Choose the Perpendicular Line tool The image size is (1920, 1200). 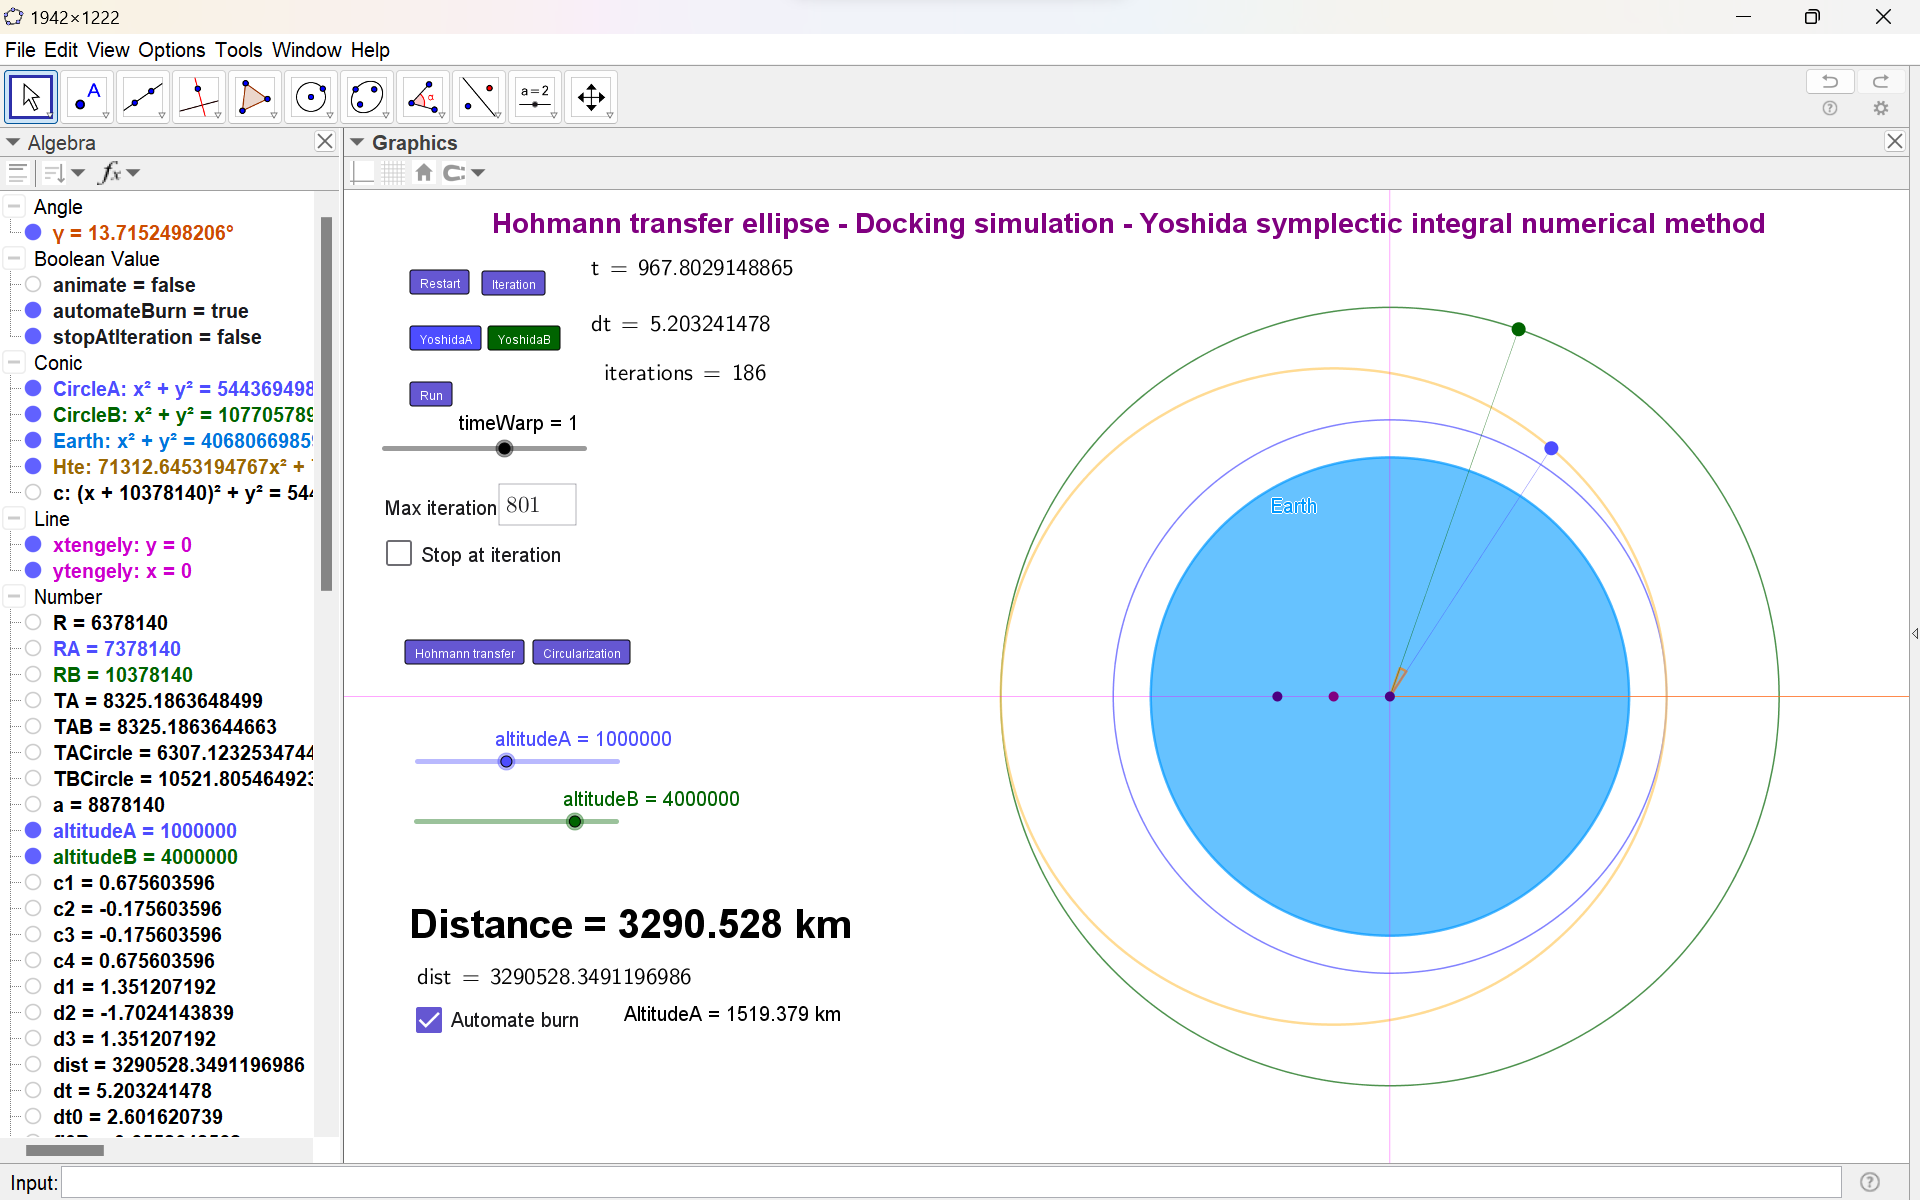tap(199, 97)
